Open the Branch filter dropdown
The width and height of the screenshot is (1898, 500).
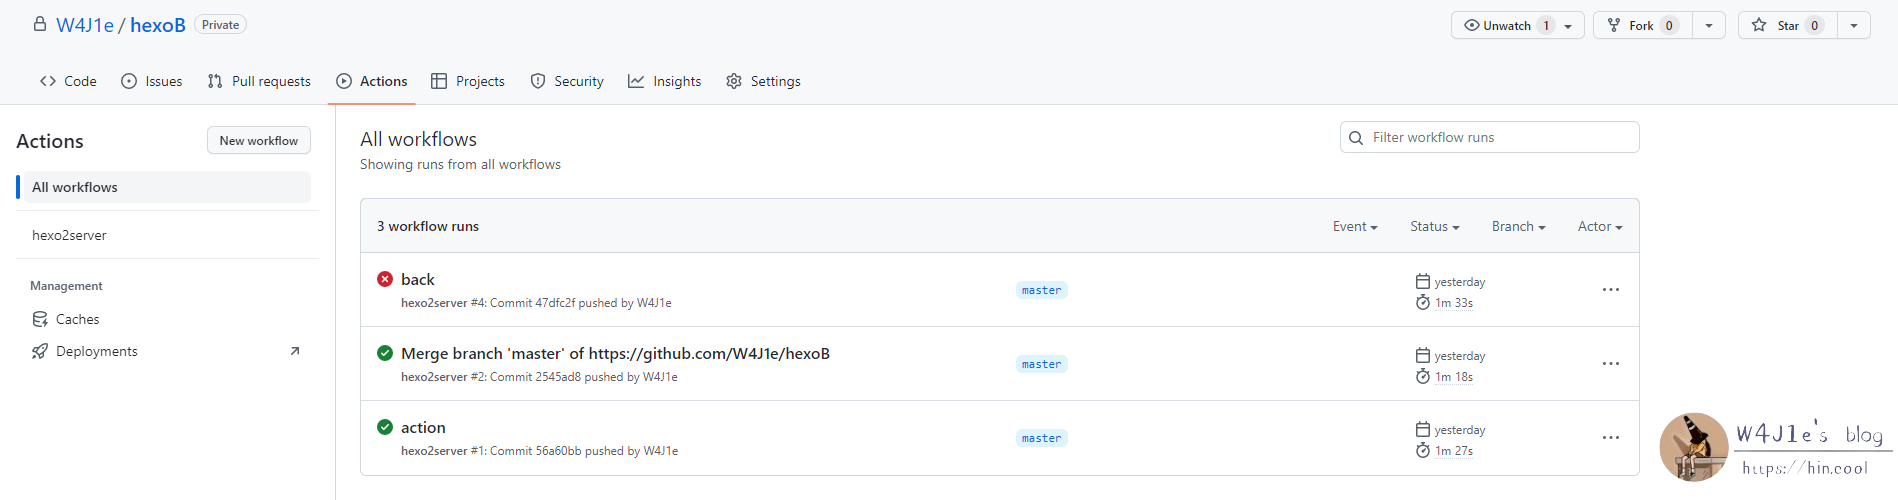[x=1519, y=227]
